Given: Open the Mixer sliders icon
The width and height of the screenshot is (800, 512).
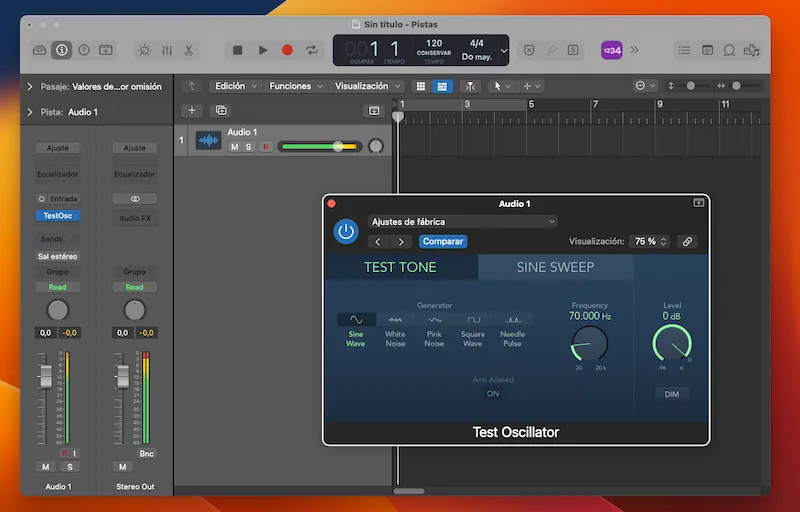Looking at the screenshot, I should tap(167, 50).
